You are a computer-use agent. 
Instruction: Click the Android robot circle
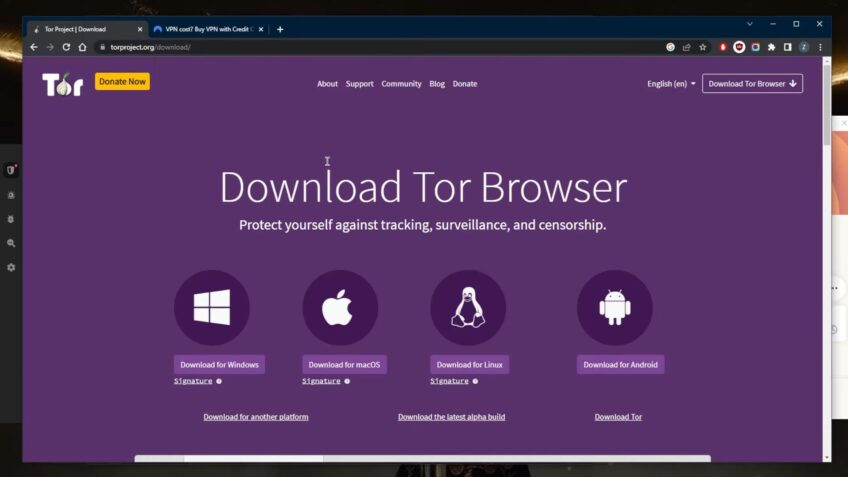[x=614, y=308]
